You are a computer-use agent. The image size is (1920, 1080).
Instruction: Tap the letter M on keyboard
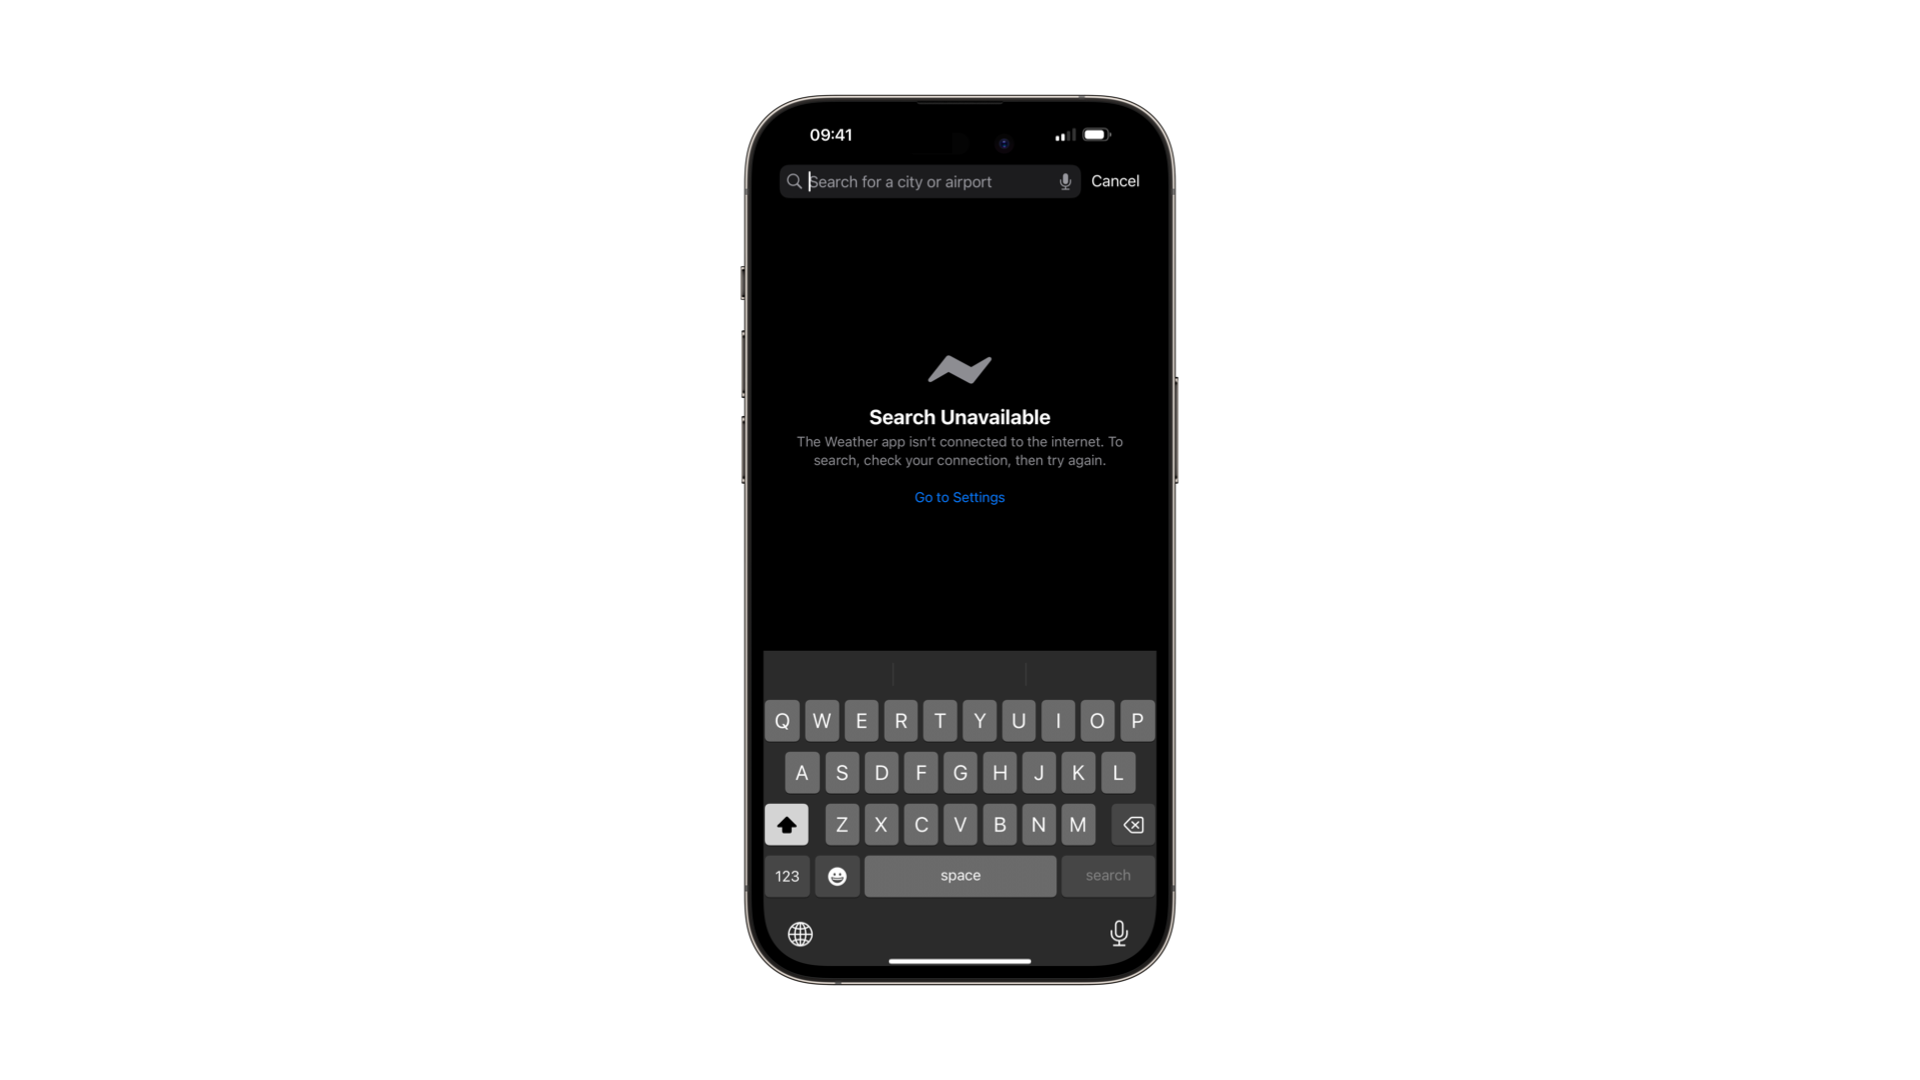(1077, 824)
